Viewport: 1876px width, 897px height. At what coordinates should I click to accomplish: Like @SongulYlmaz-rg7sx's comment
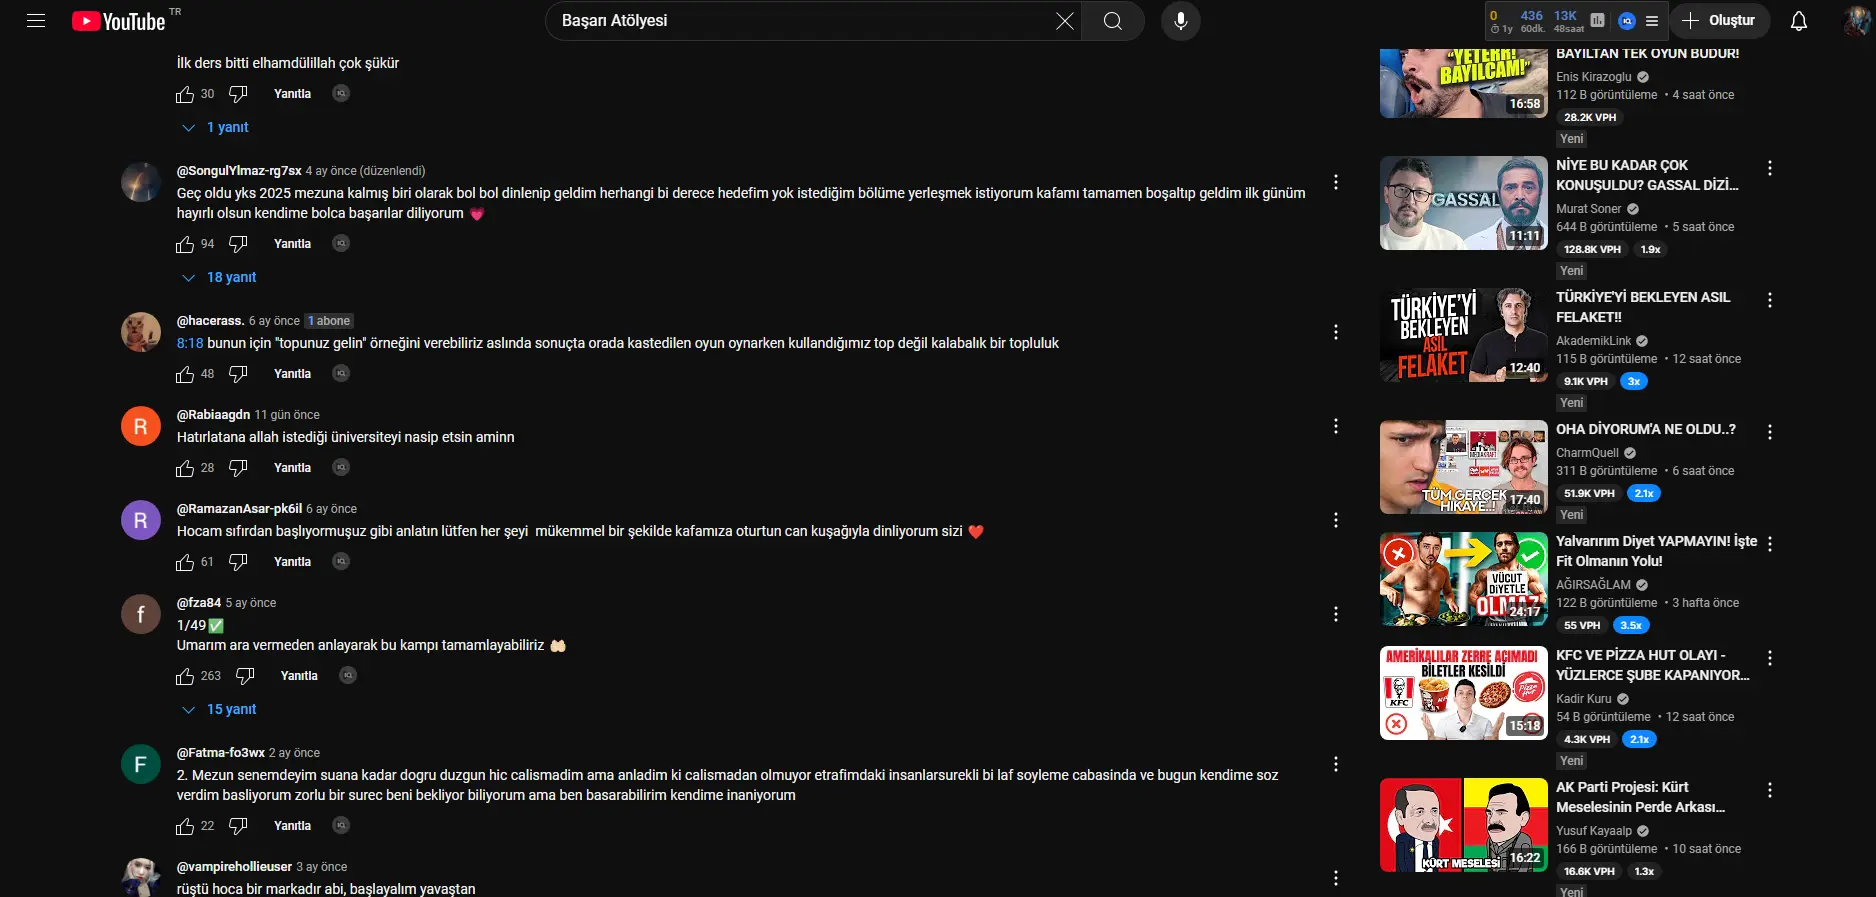[x=185, y=244]
